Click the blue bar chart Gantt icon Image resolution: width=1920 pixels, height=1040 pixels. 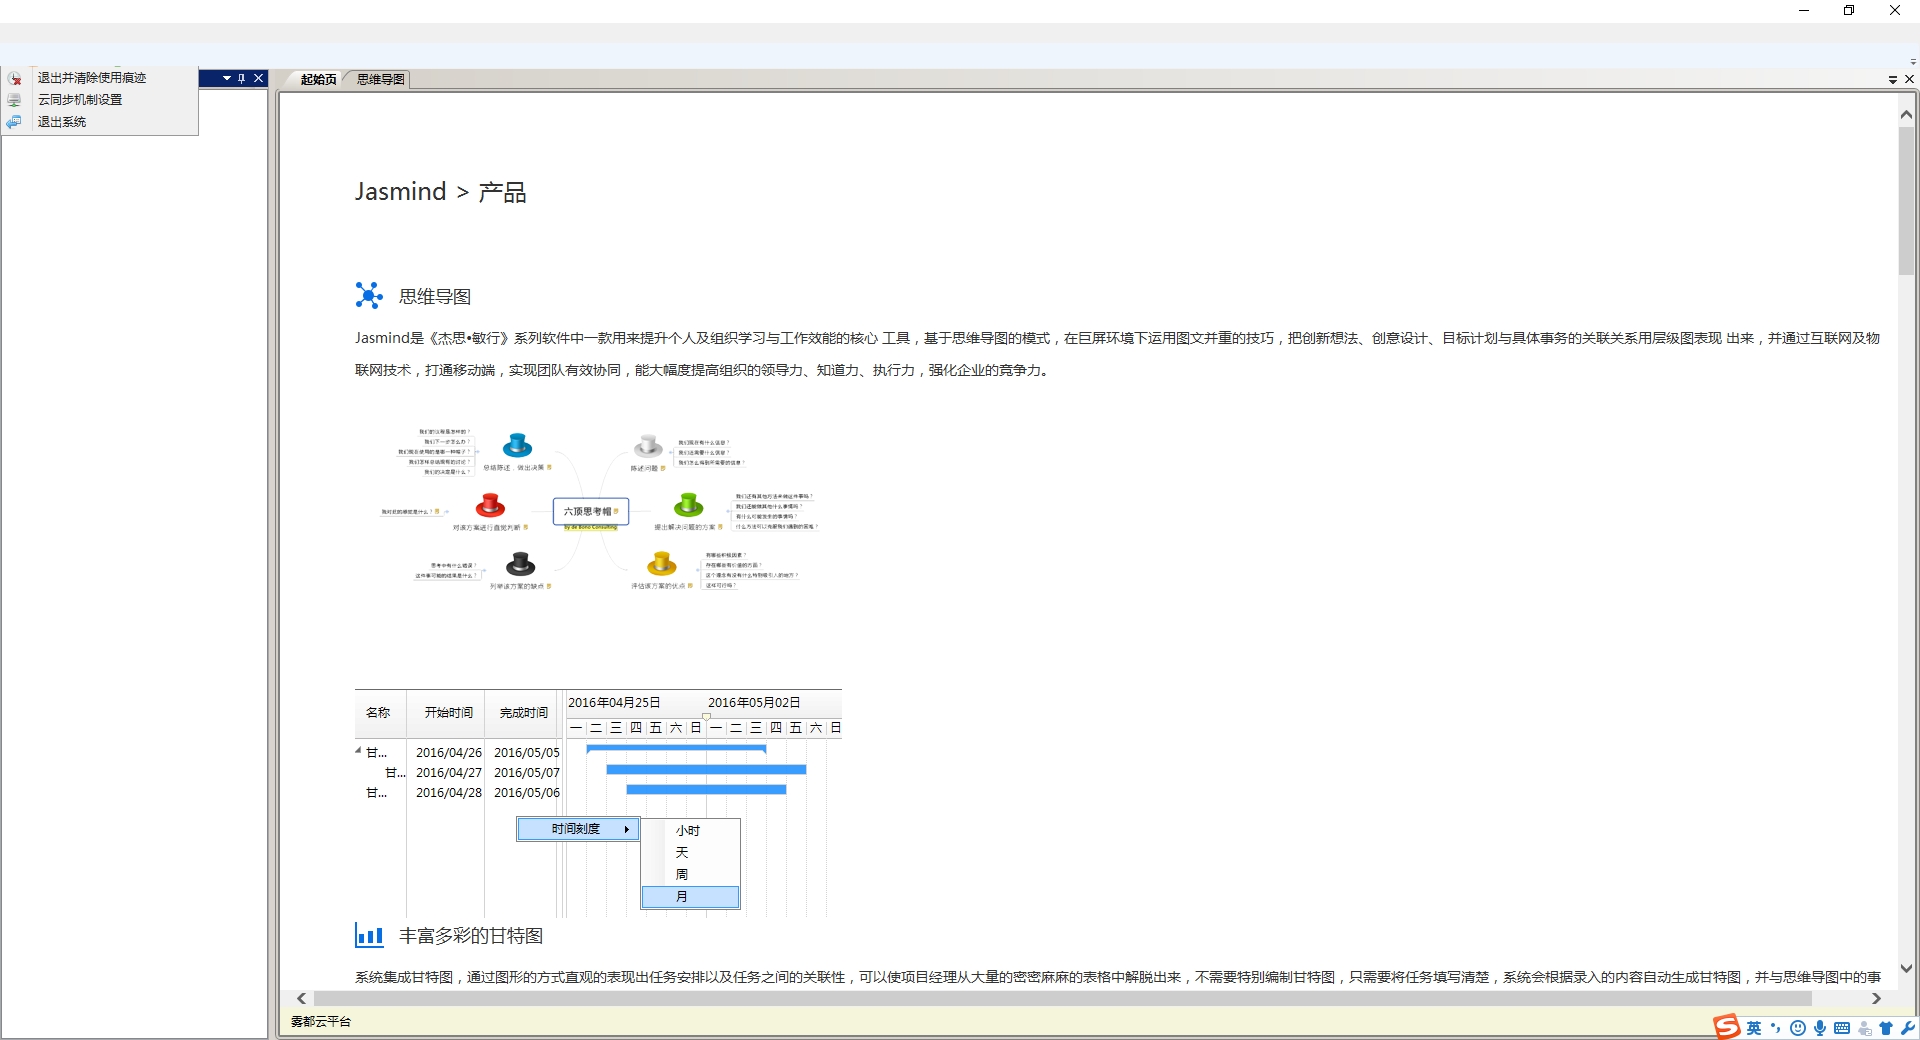tap(370, 936)
